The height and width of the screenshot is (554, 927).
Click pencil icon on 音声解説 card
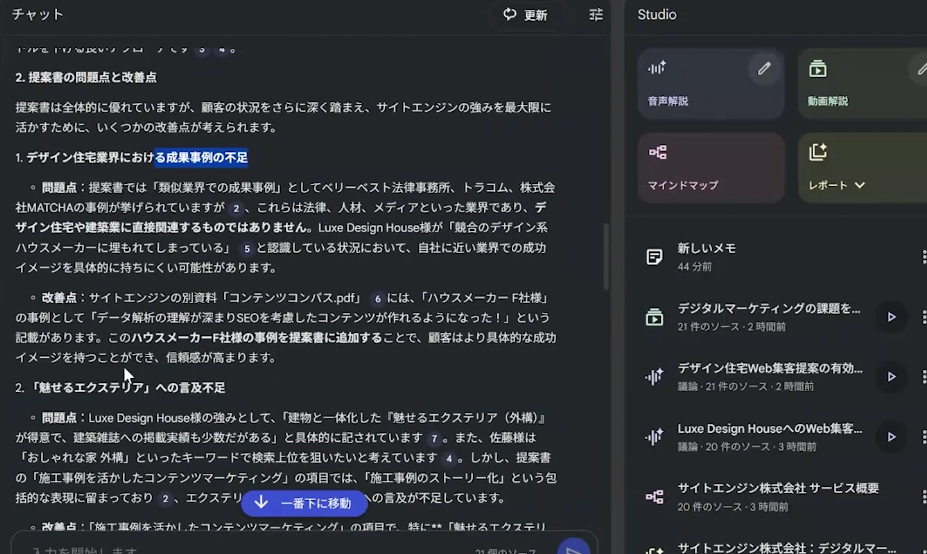764,69
